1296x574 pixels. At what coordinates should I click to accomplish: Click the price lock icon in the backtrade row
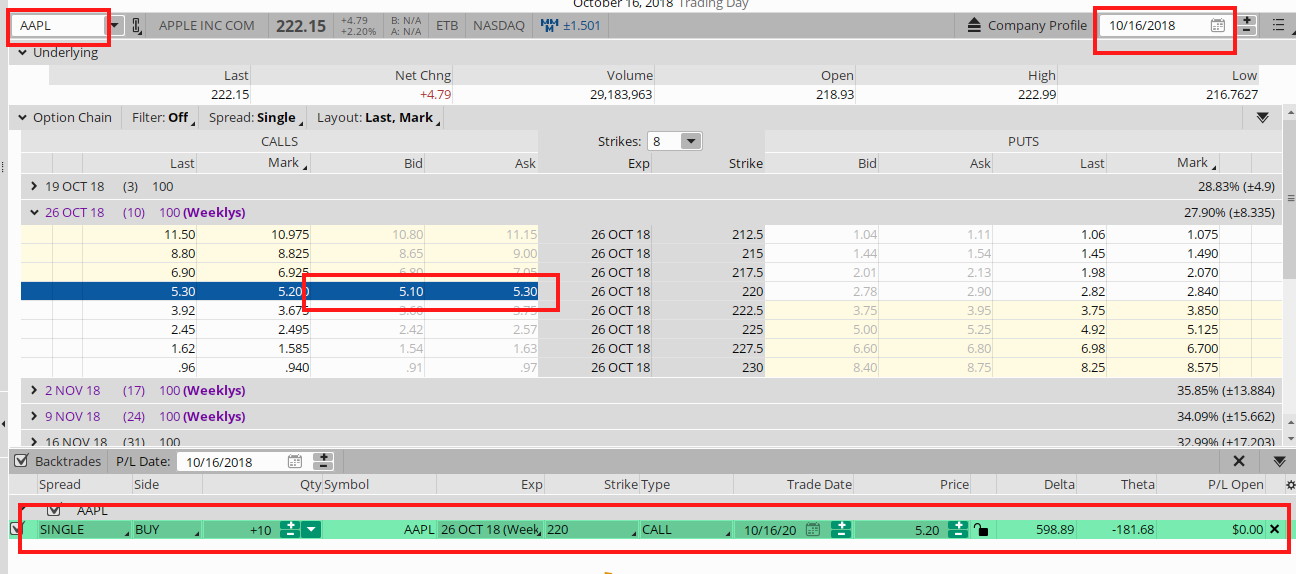[x=982, y=530]
